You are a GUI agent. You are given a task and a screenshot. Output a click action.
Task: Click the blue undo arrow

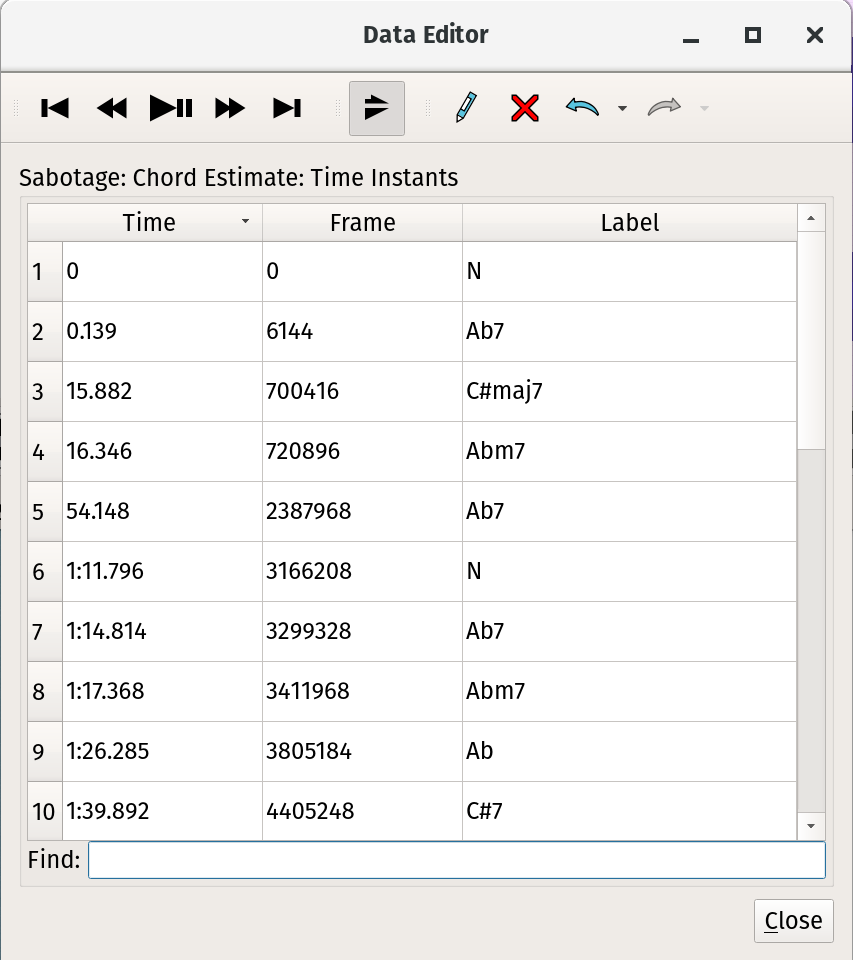click(x=582, y=107)
